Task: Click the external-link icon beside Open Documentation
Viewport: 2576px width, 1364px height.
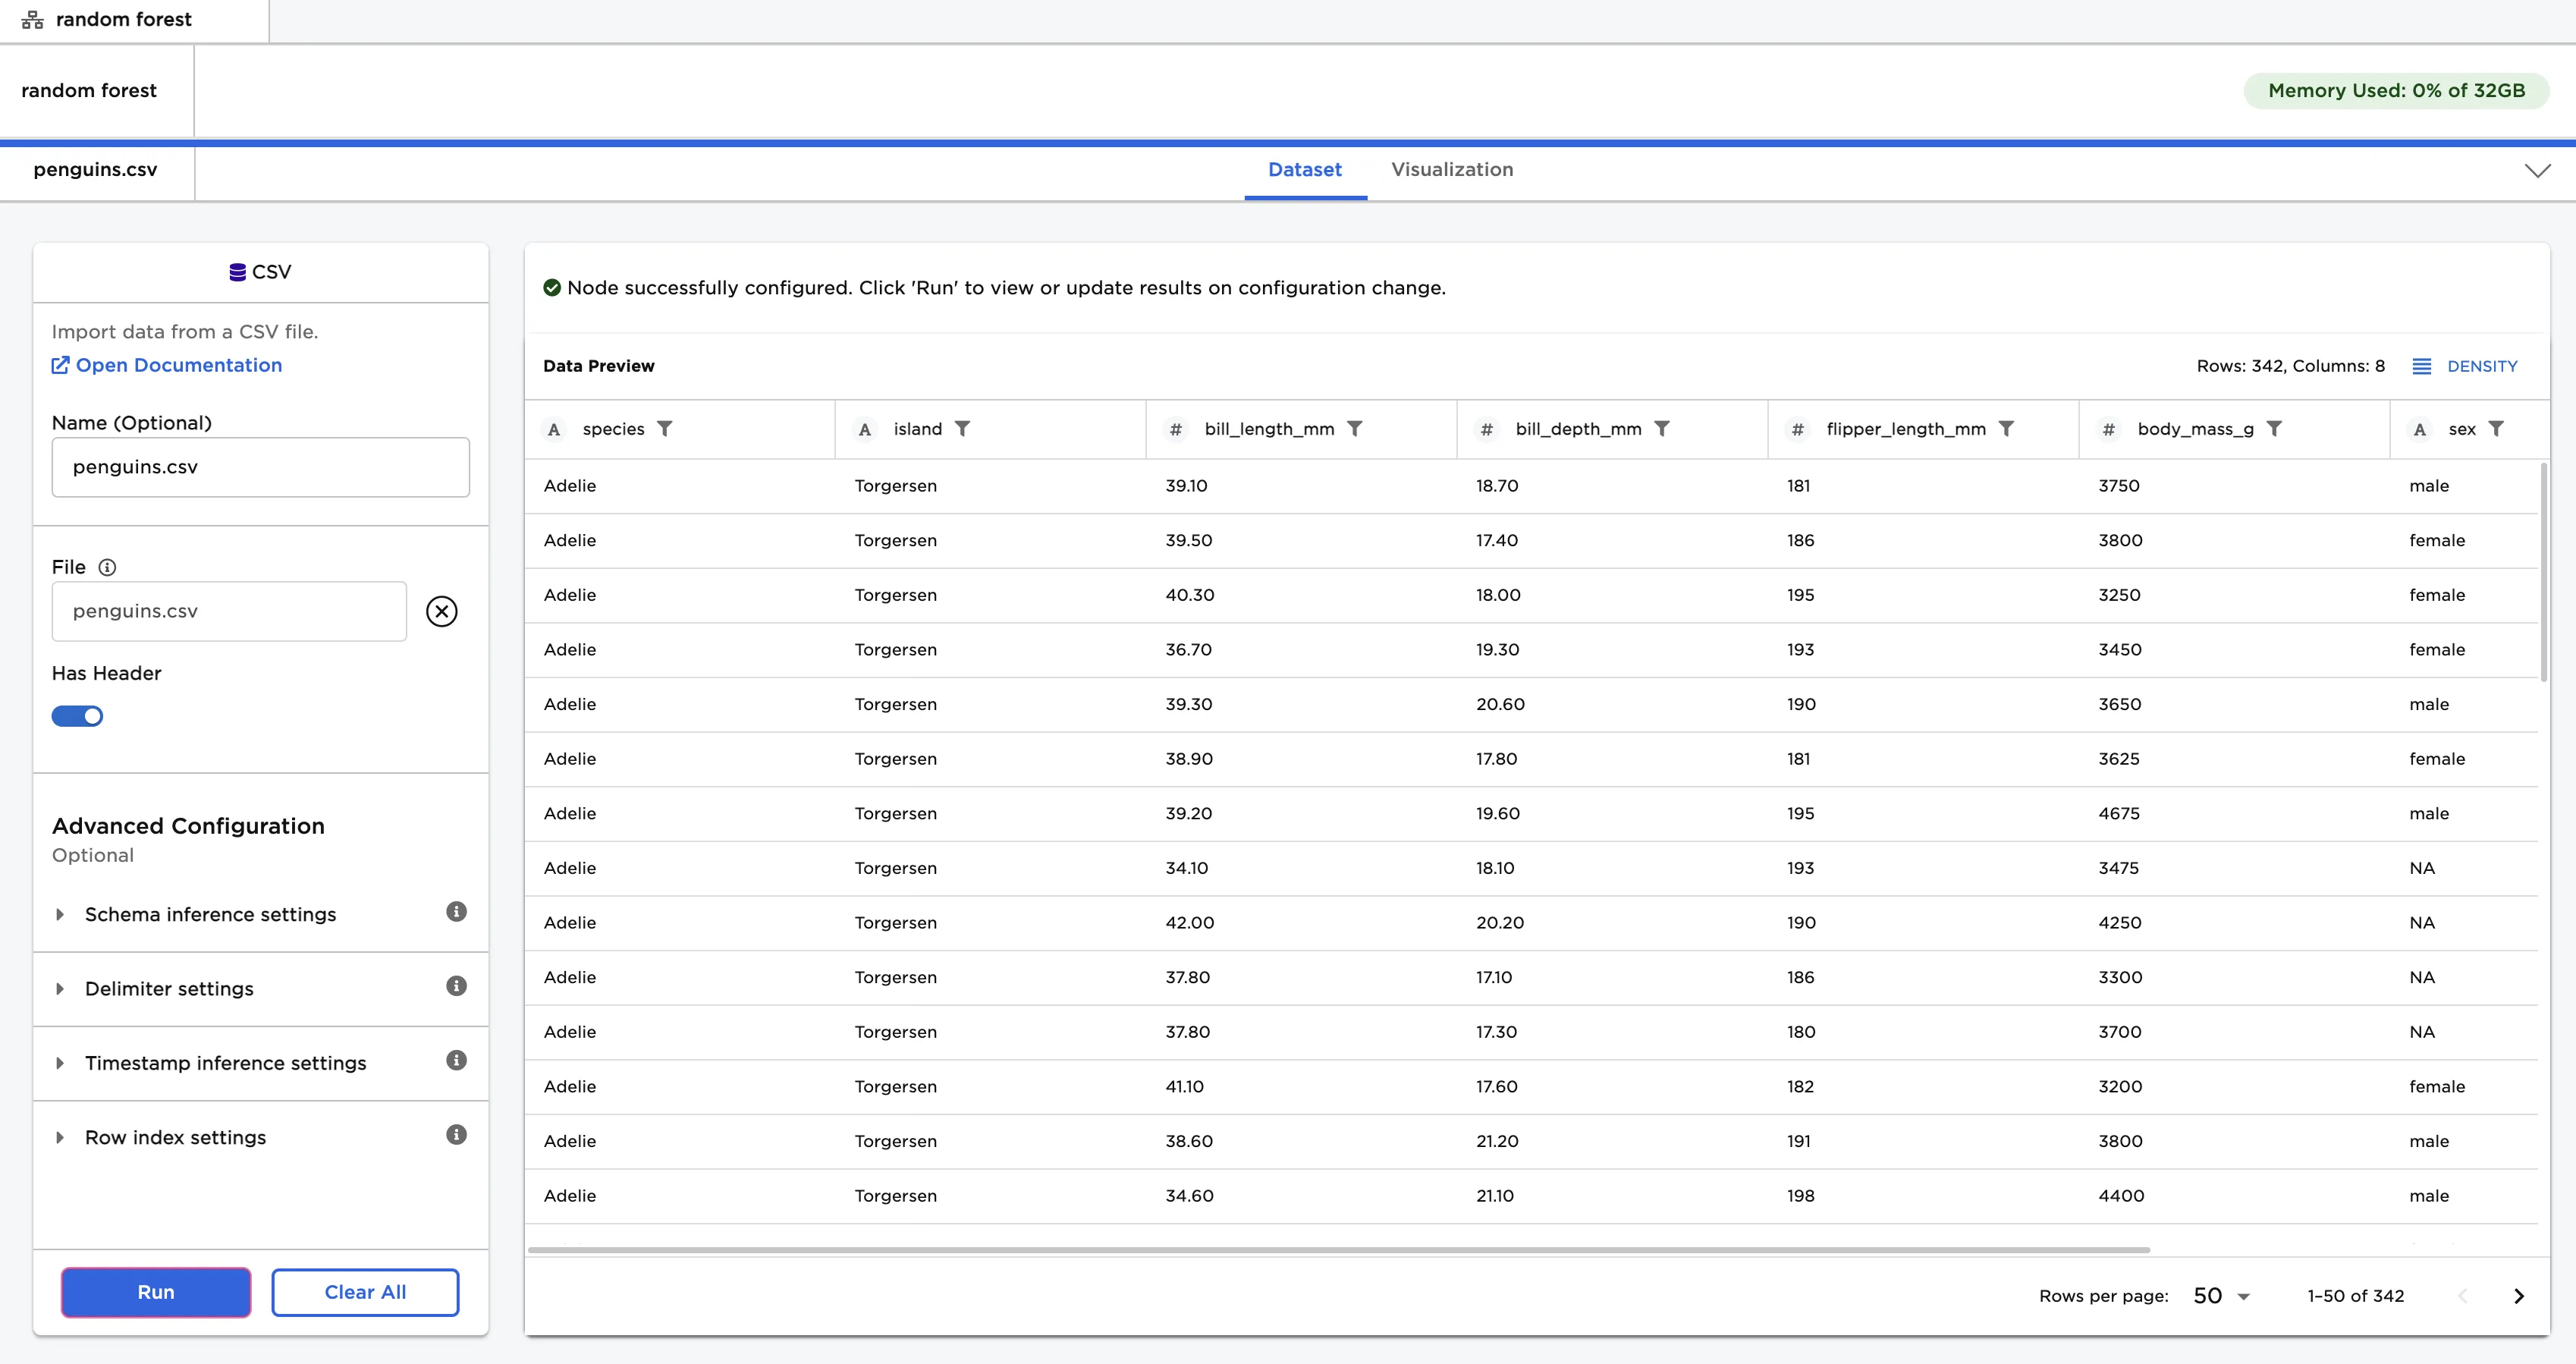Action: tap(60, 365)
